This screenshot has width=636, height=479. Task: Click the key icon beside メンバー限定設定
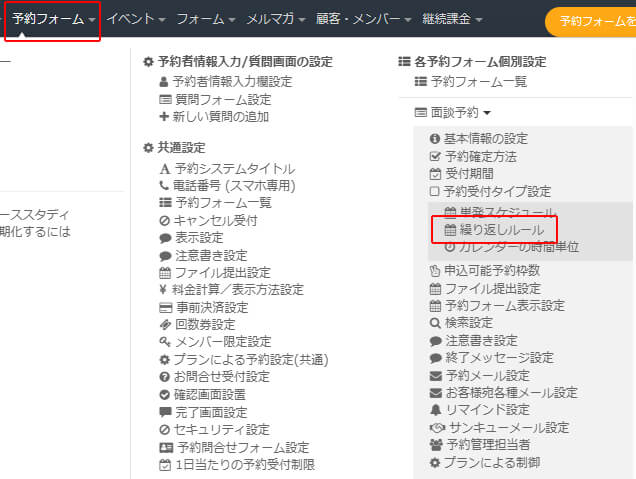pos(165,342)
